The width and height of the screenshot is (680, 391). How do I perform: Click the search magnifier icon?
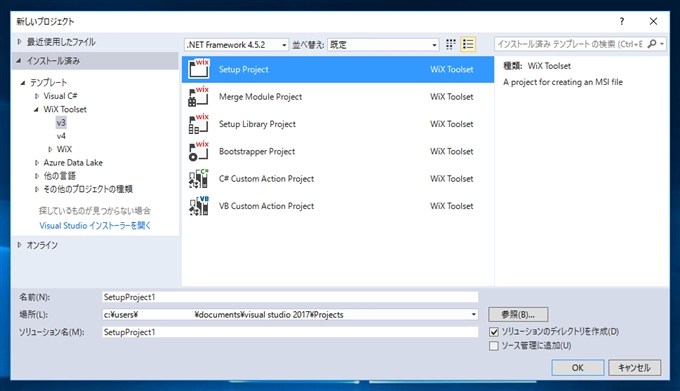click(x=651, y=44)
